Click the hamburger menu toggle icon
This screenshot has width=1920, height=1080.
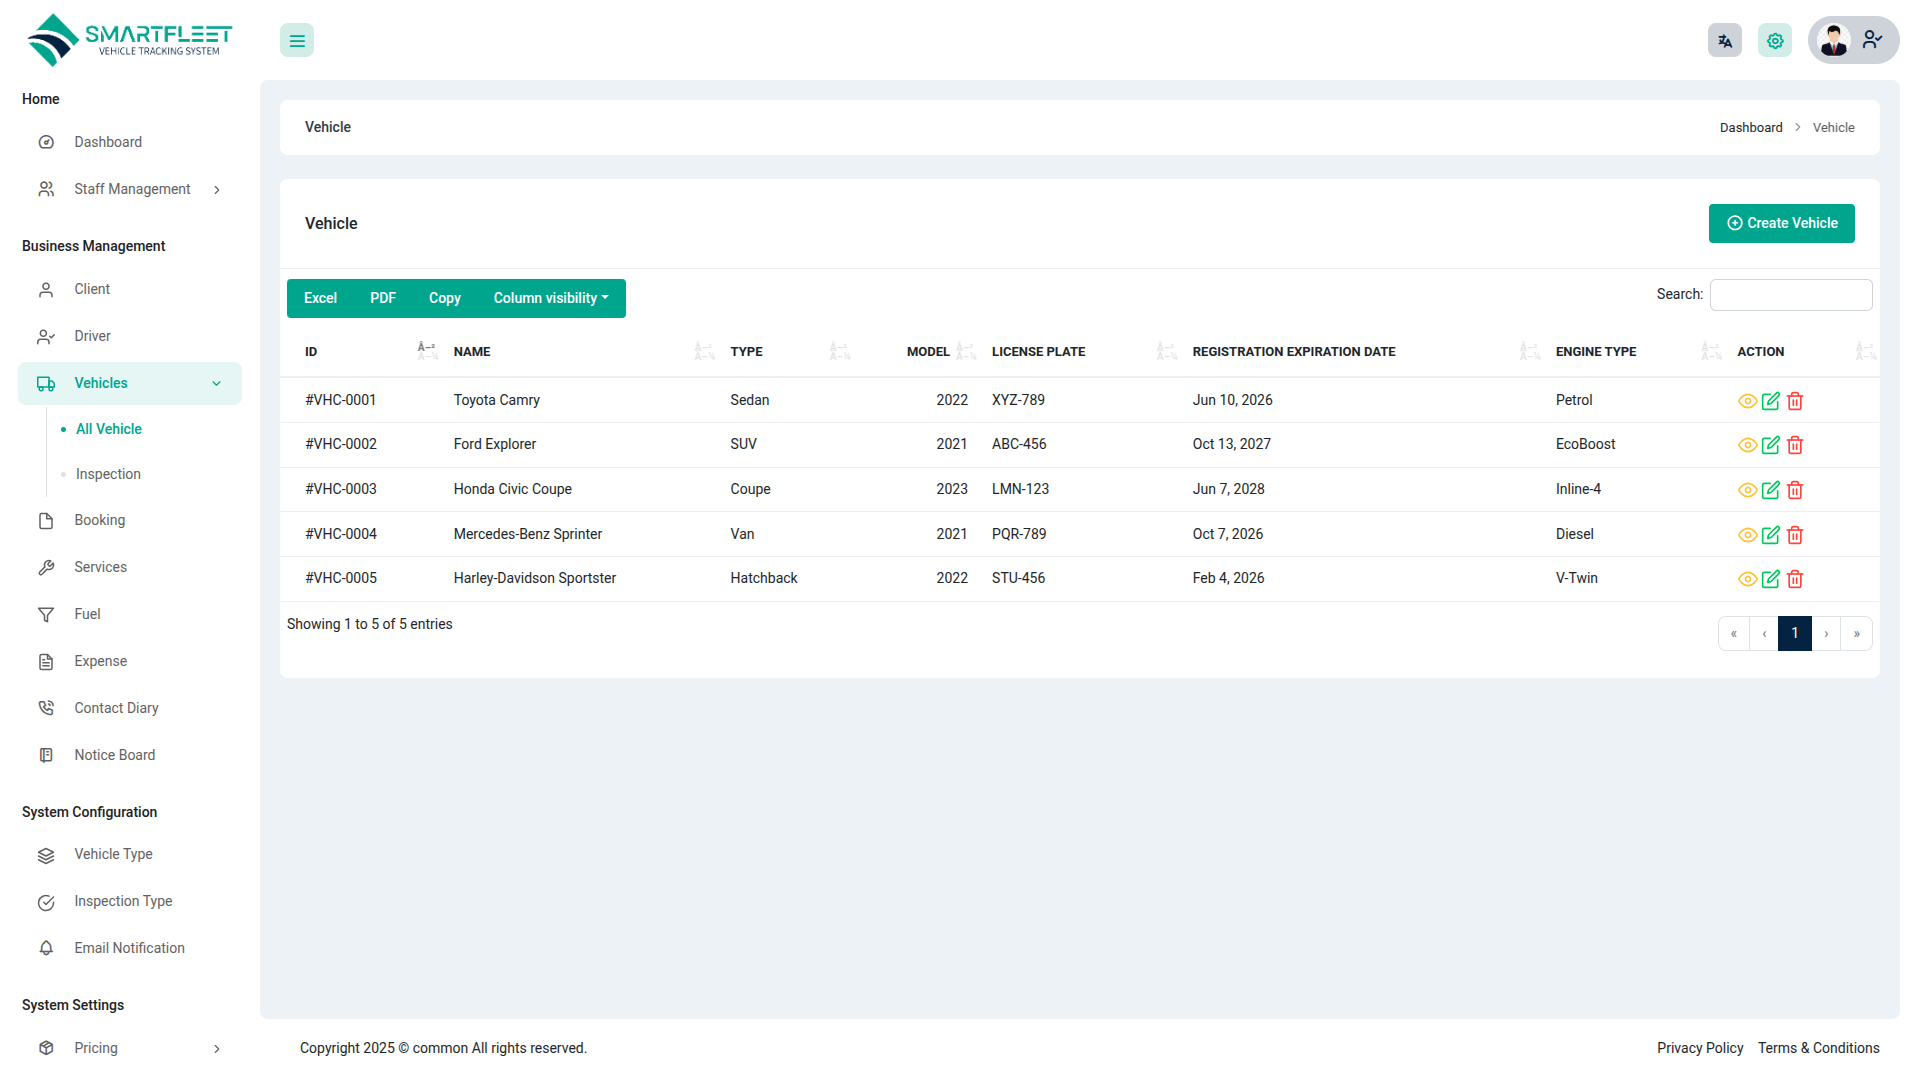[297, 41]
